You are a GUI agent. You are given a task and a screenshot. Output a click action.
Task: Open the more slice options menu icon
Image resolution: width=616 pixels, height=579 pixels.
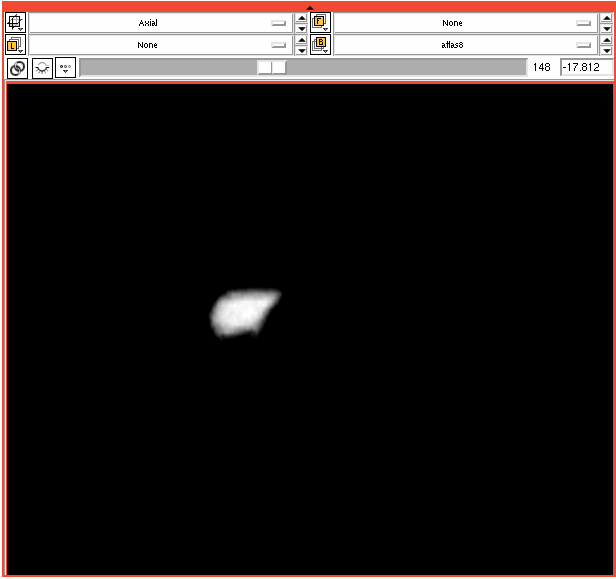pyautogui.click(x=65, y=68)
